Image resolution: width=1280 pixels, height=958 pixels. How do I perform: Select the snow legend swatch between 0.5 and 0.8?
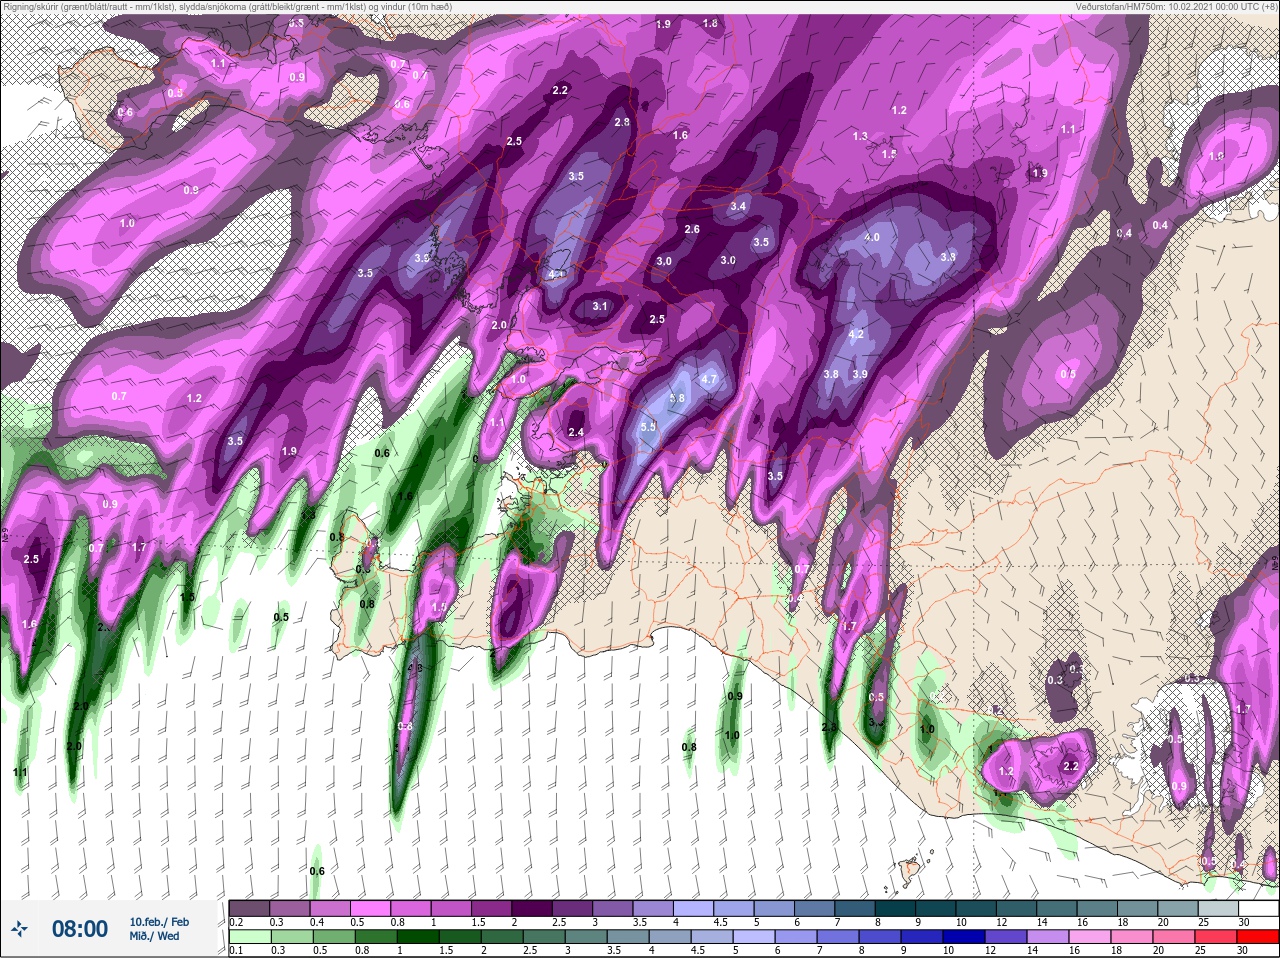point(370,908)
